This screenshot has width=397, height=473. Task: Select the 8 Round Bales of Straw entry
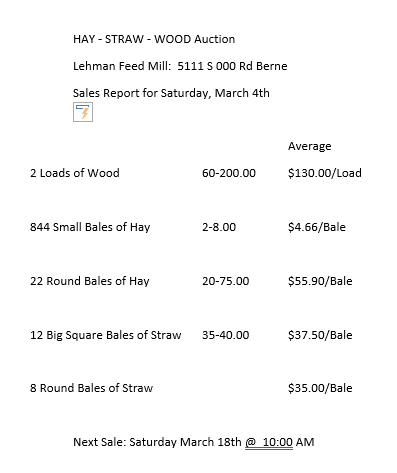coord(91,388)
